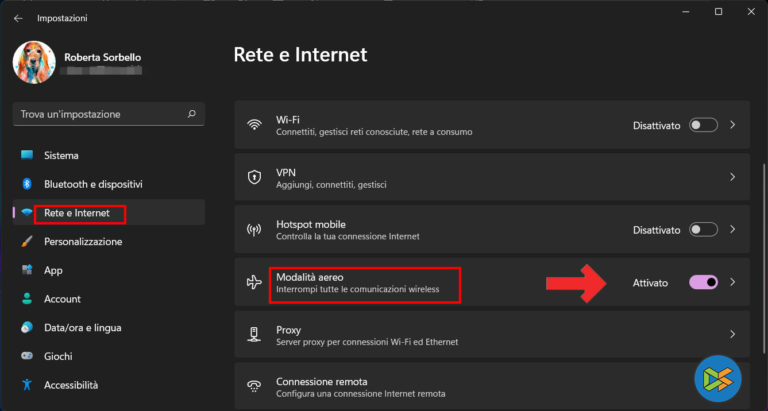Enable the Hotspot mobile switch
This screenshot has height=411, width=768.
pos(703,230)
